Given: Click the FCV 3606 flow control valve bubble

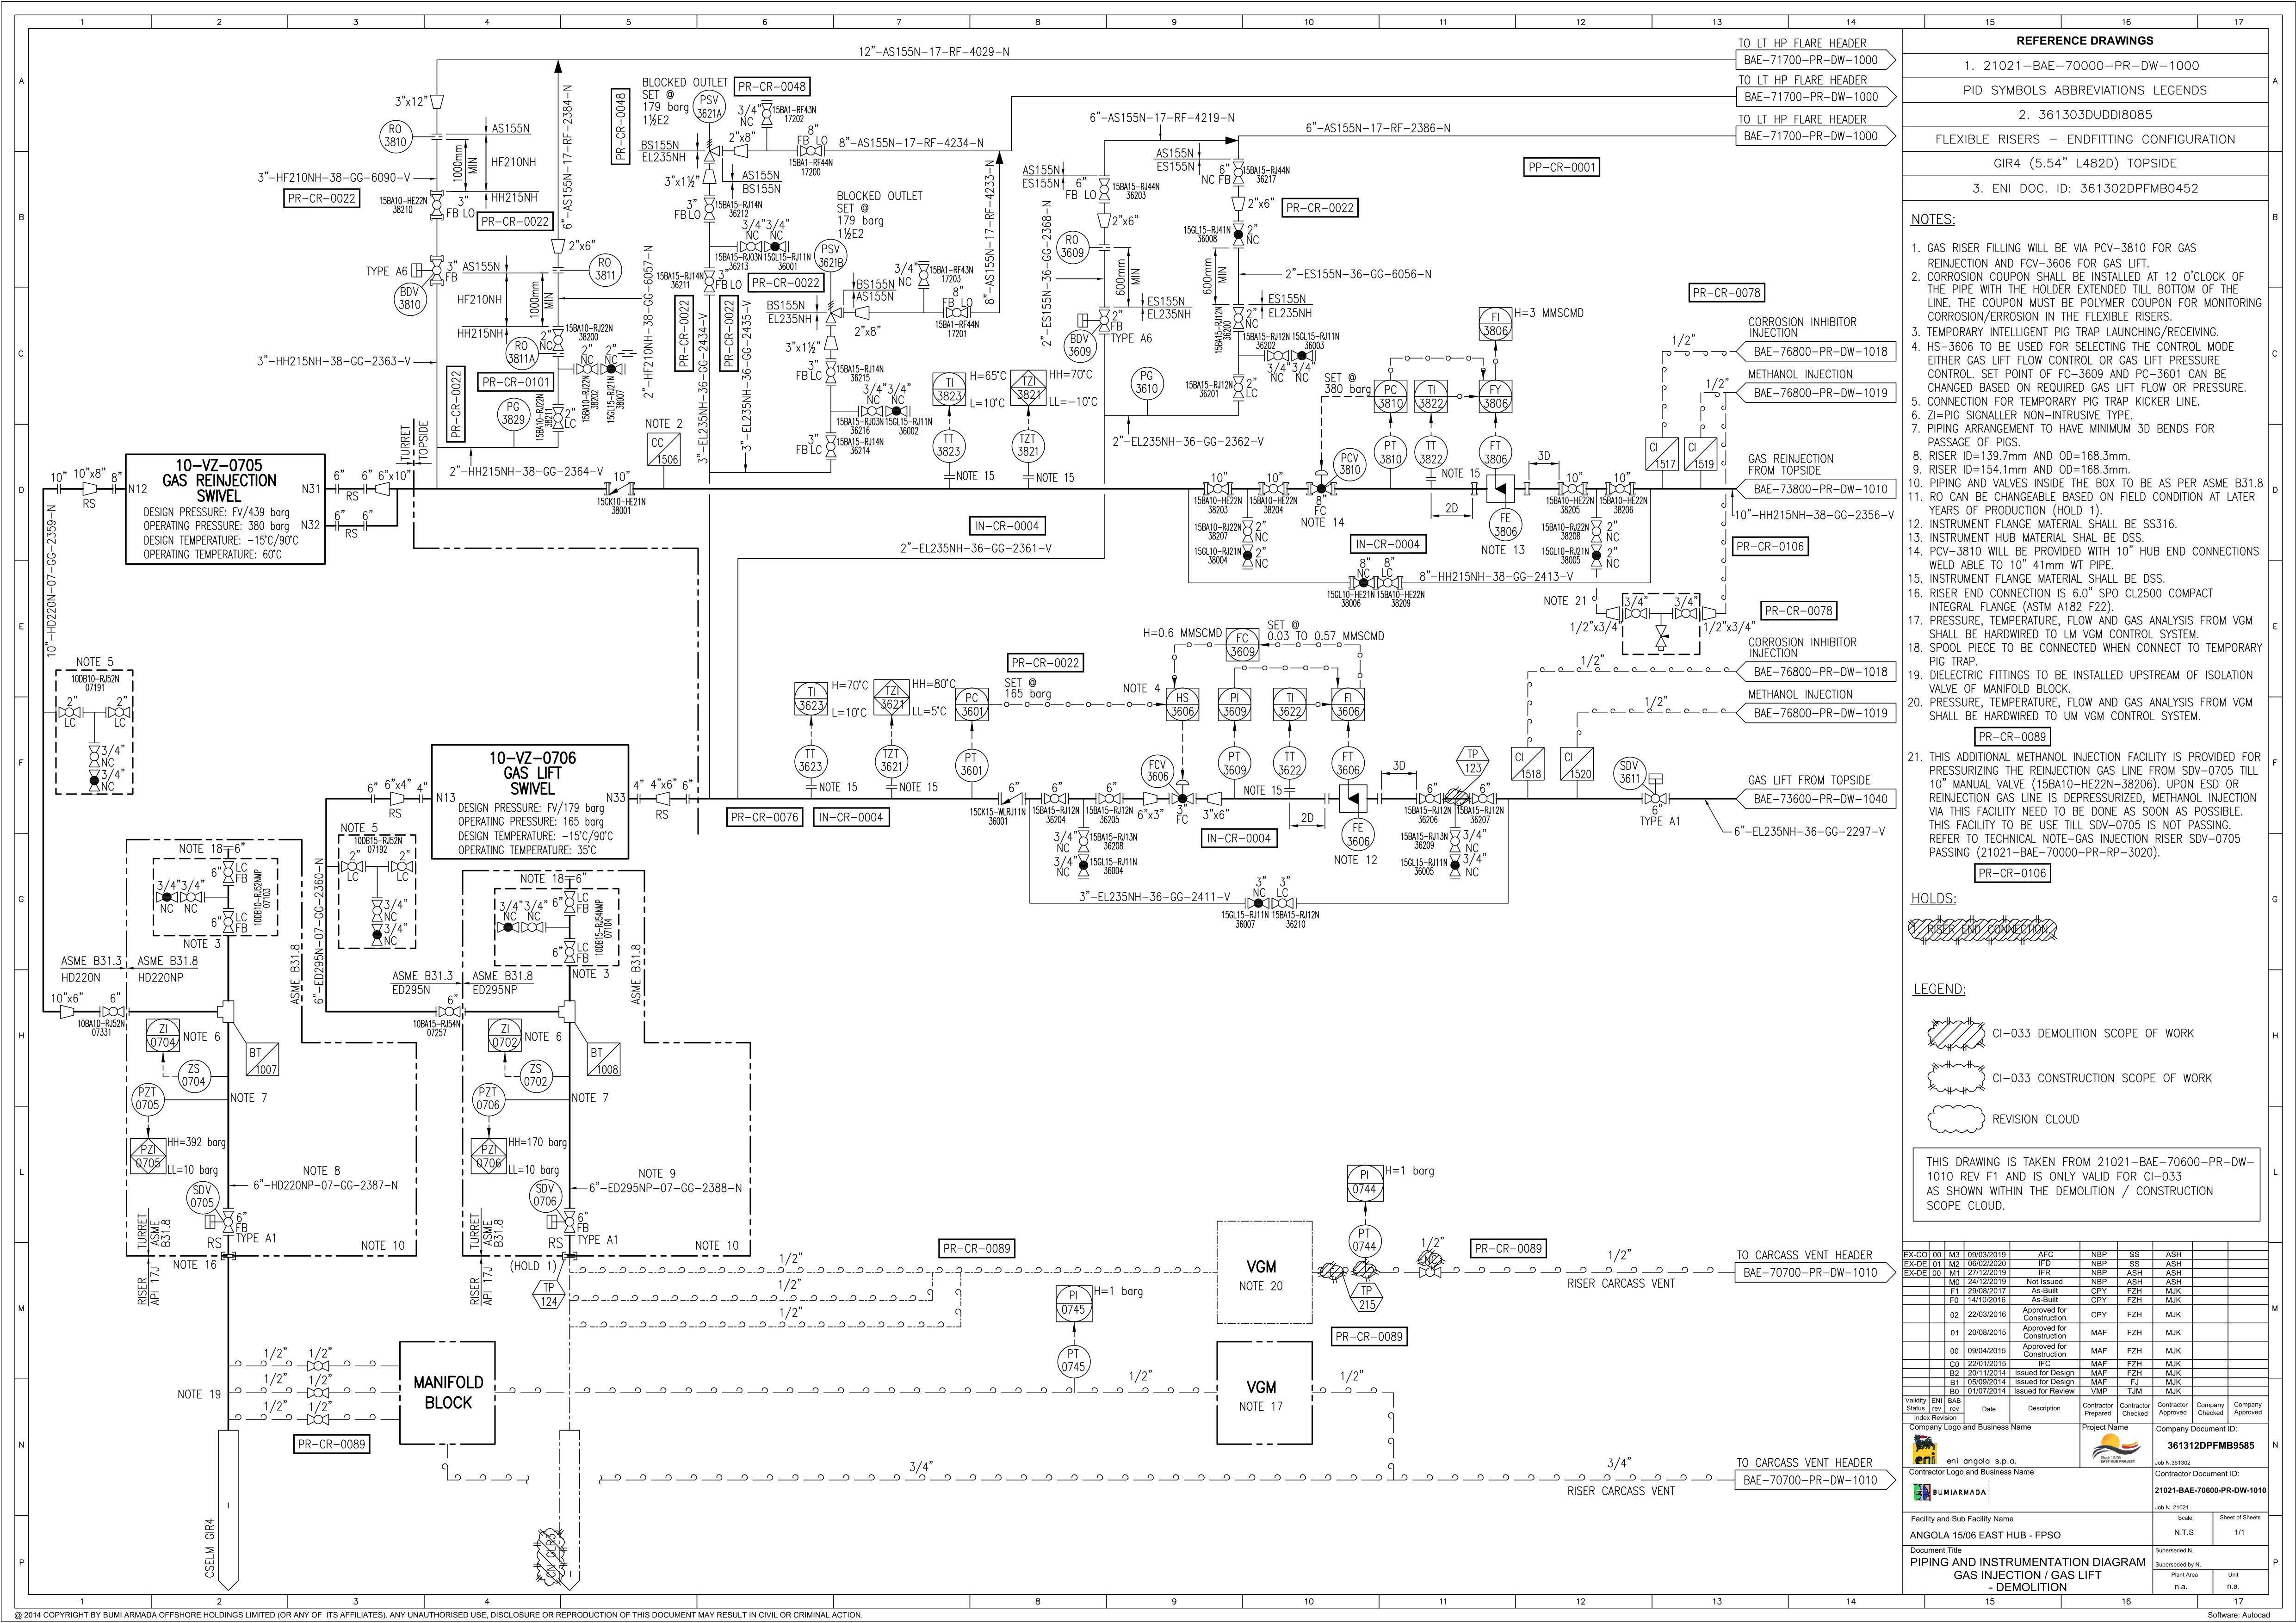Looking at the screenshot, I should [1157, 771].
